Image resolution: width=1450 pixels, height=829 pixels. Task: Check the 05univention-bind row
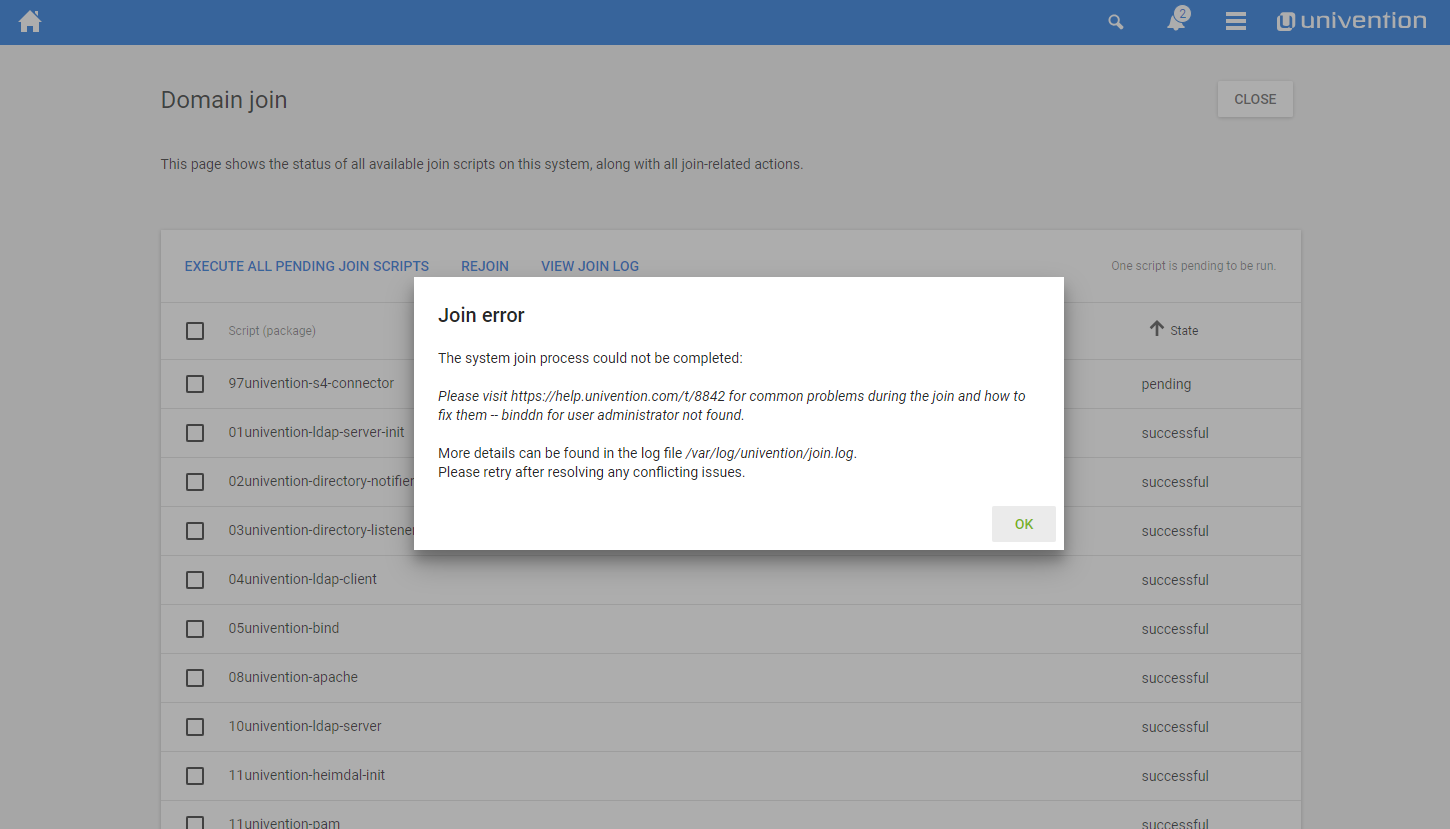coord(195,629)
